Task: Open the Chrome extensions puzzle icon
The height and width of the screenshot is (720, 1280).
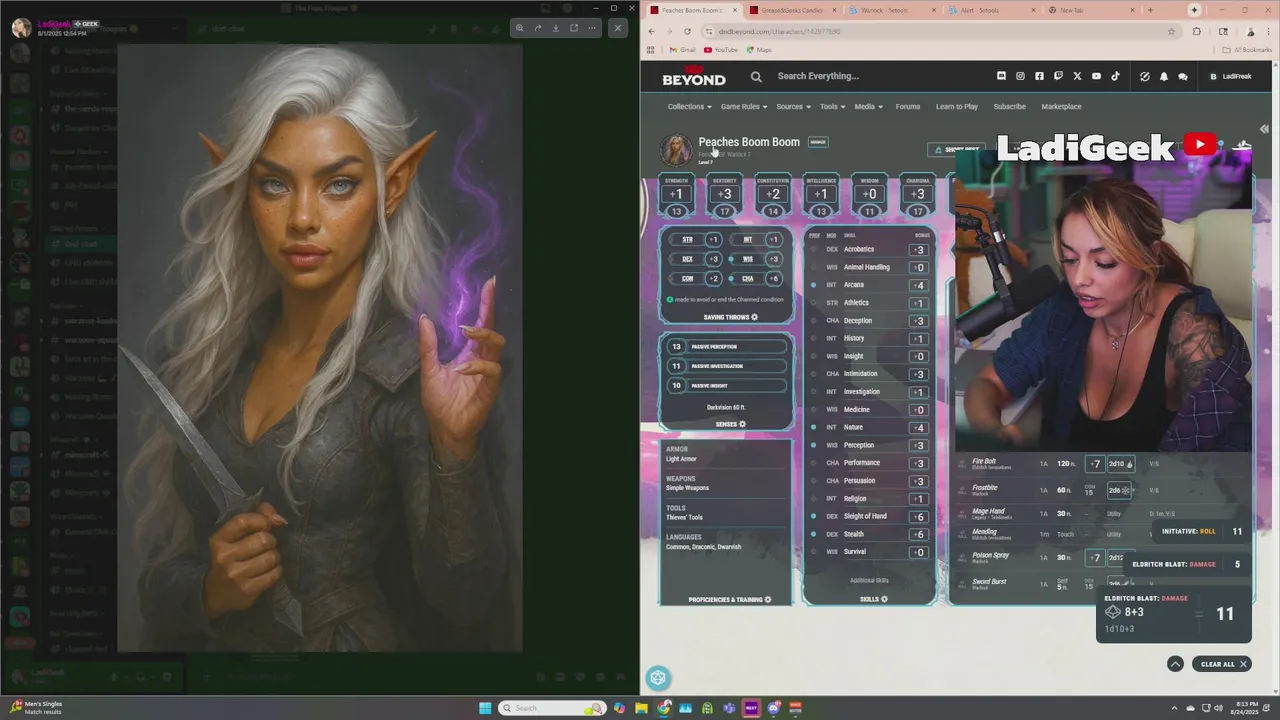Action: 1197,31
